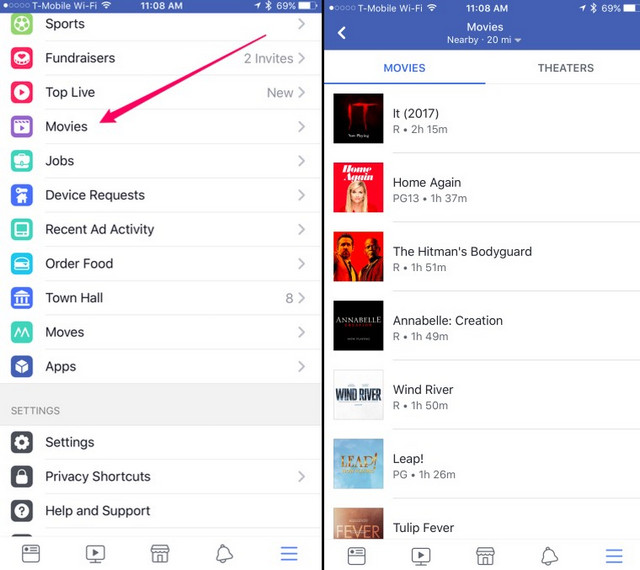Image resolution: width=640 pixels, height=570 pixels.
Task: Tap the Moves app icon
Action: [22, 332]
